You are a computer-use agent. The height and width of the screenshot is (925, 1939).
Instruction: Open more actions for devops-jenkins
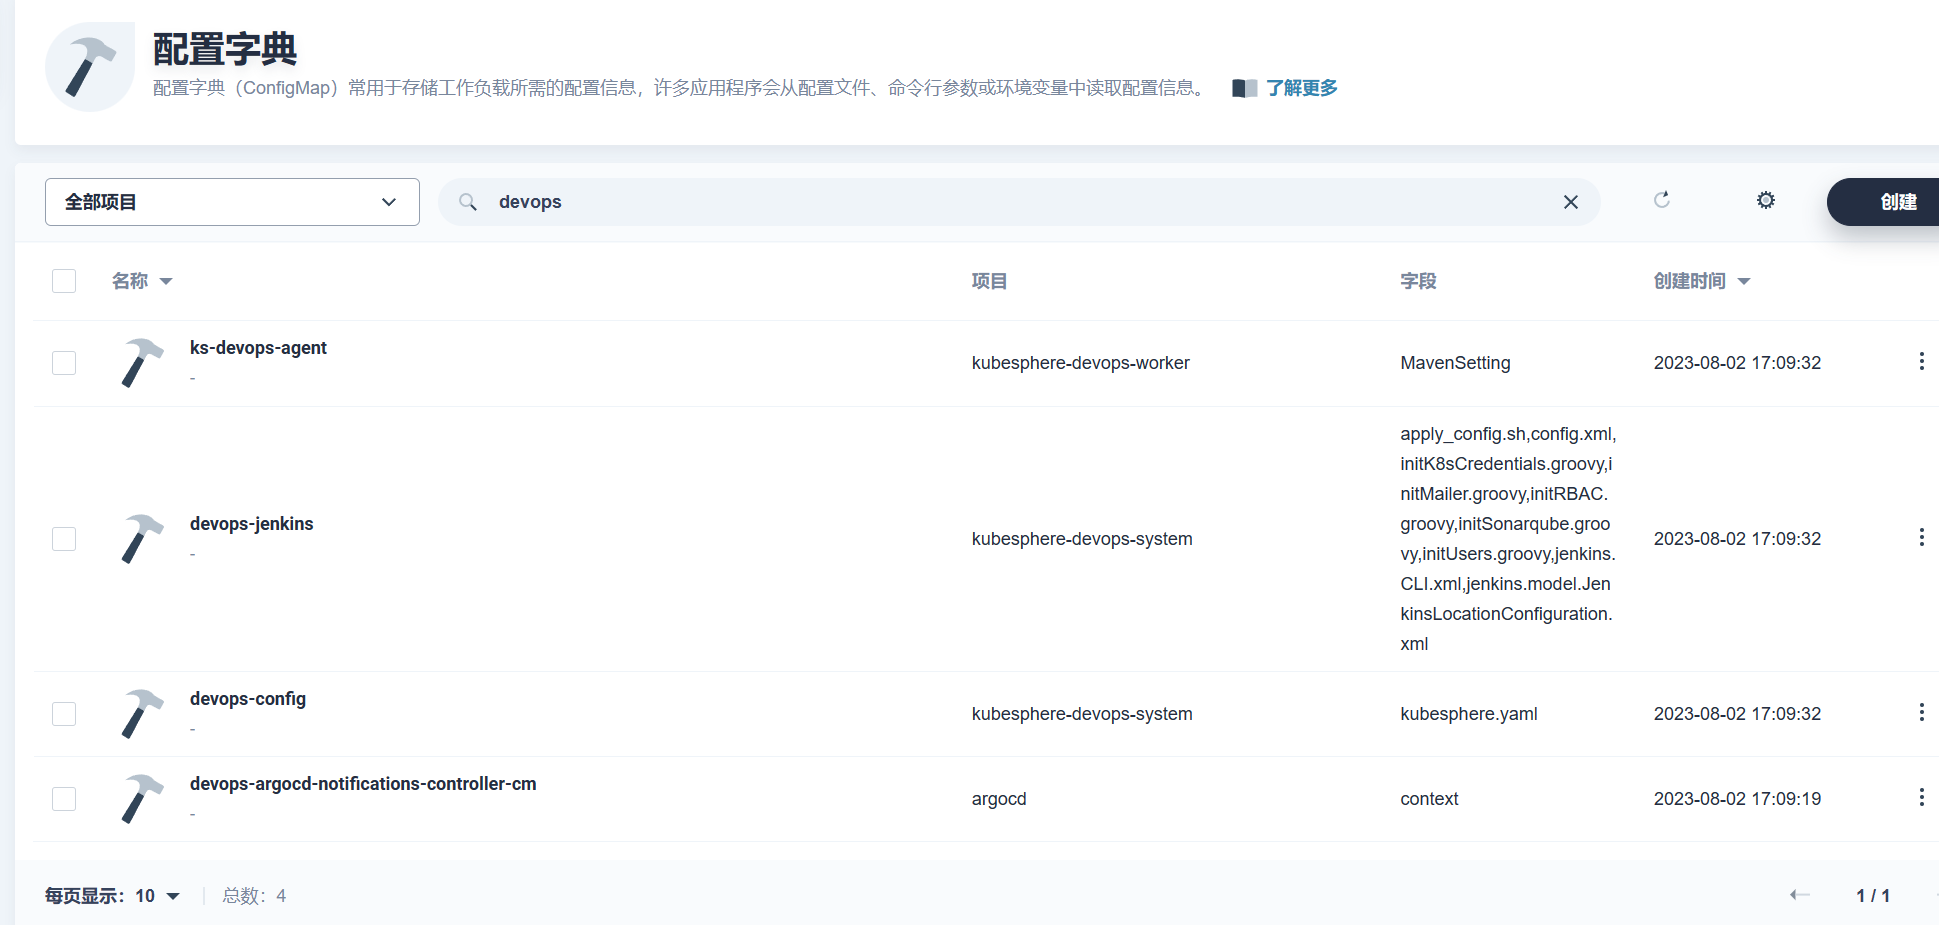point(1921,537)
